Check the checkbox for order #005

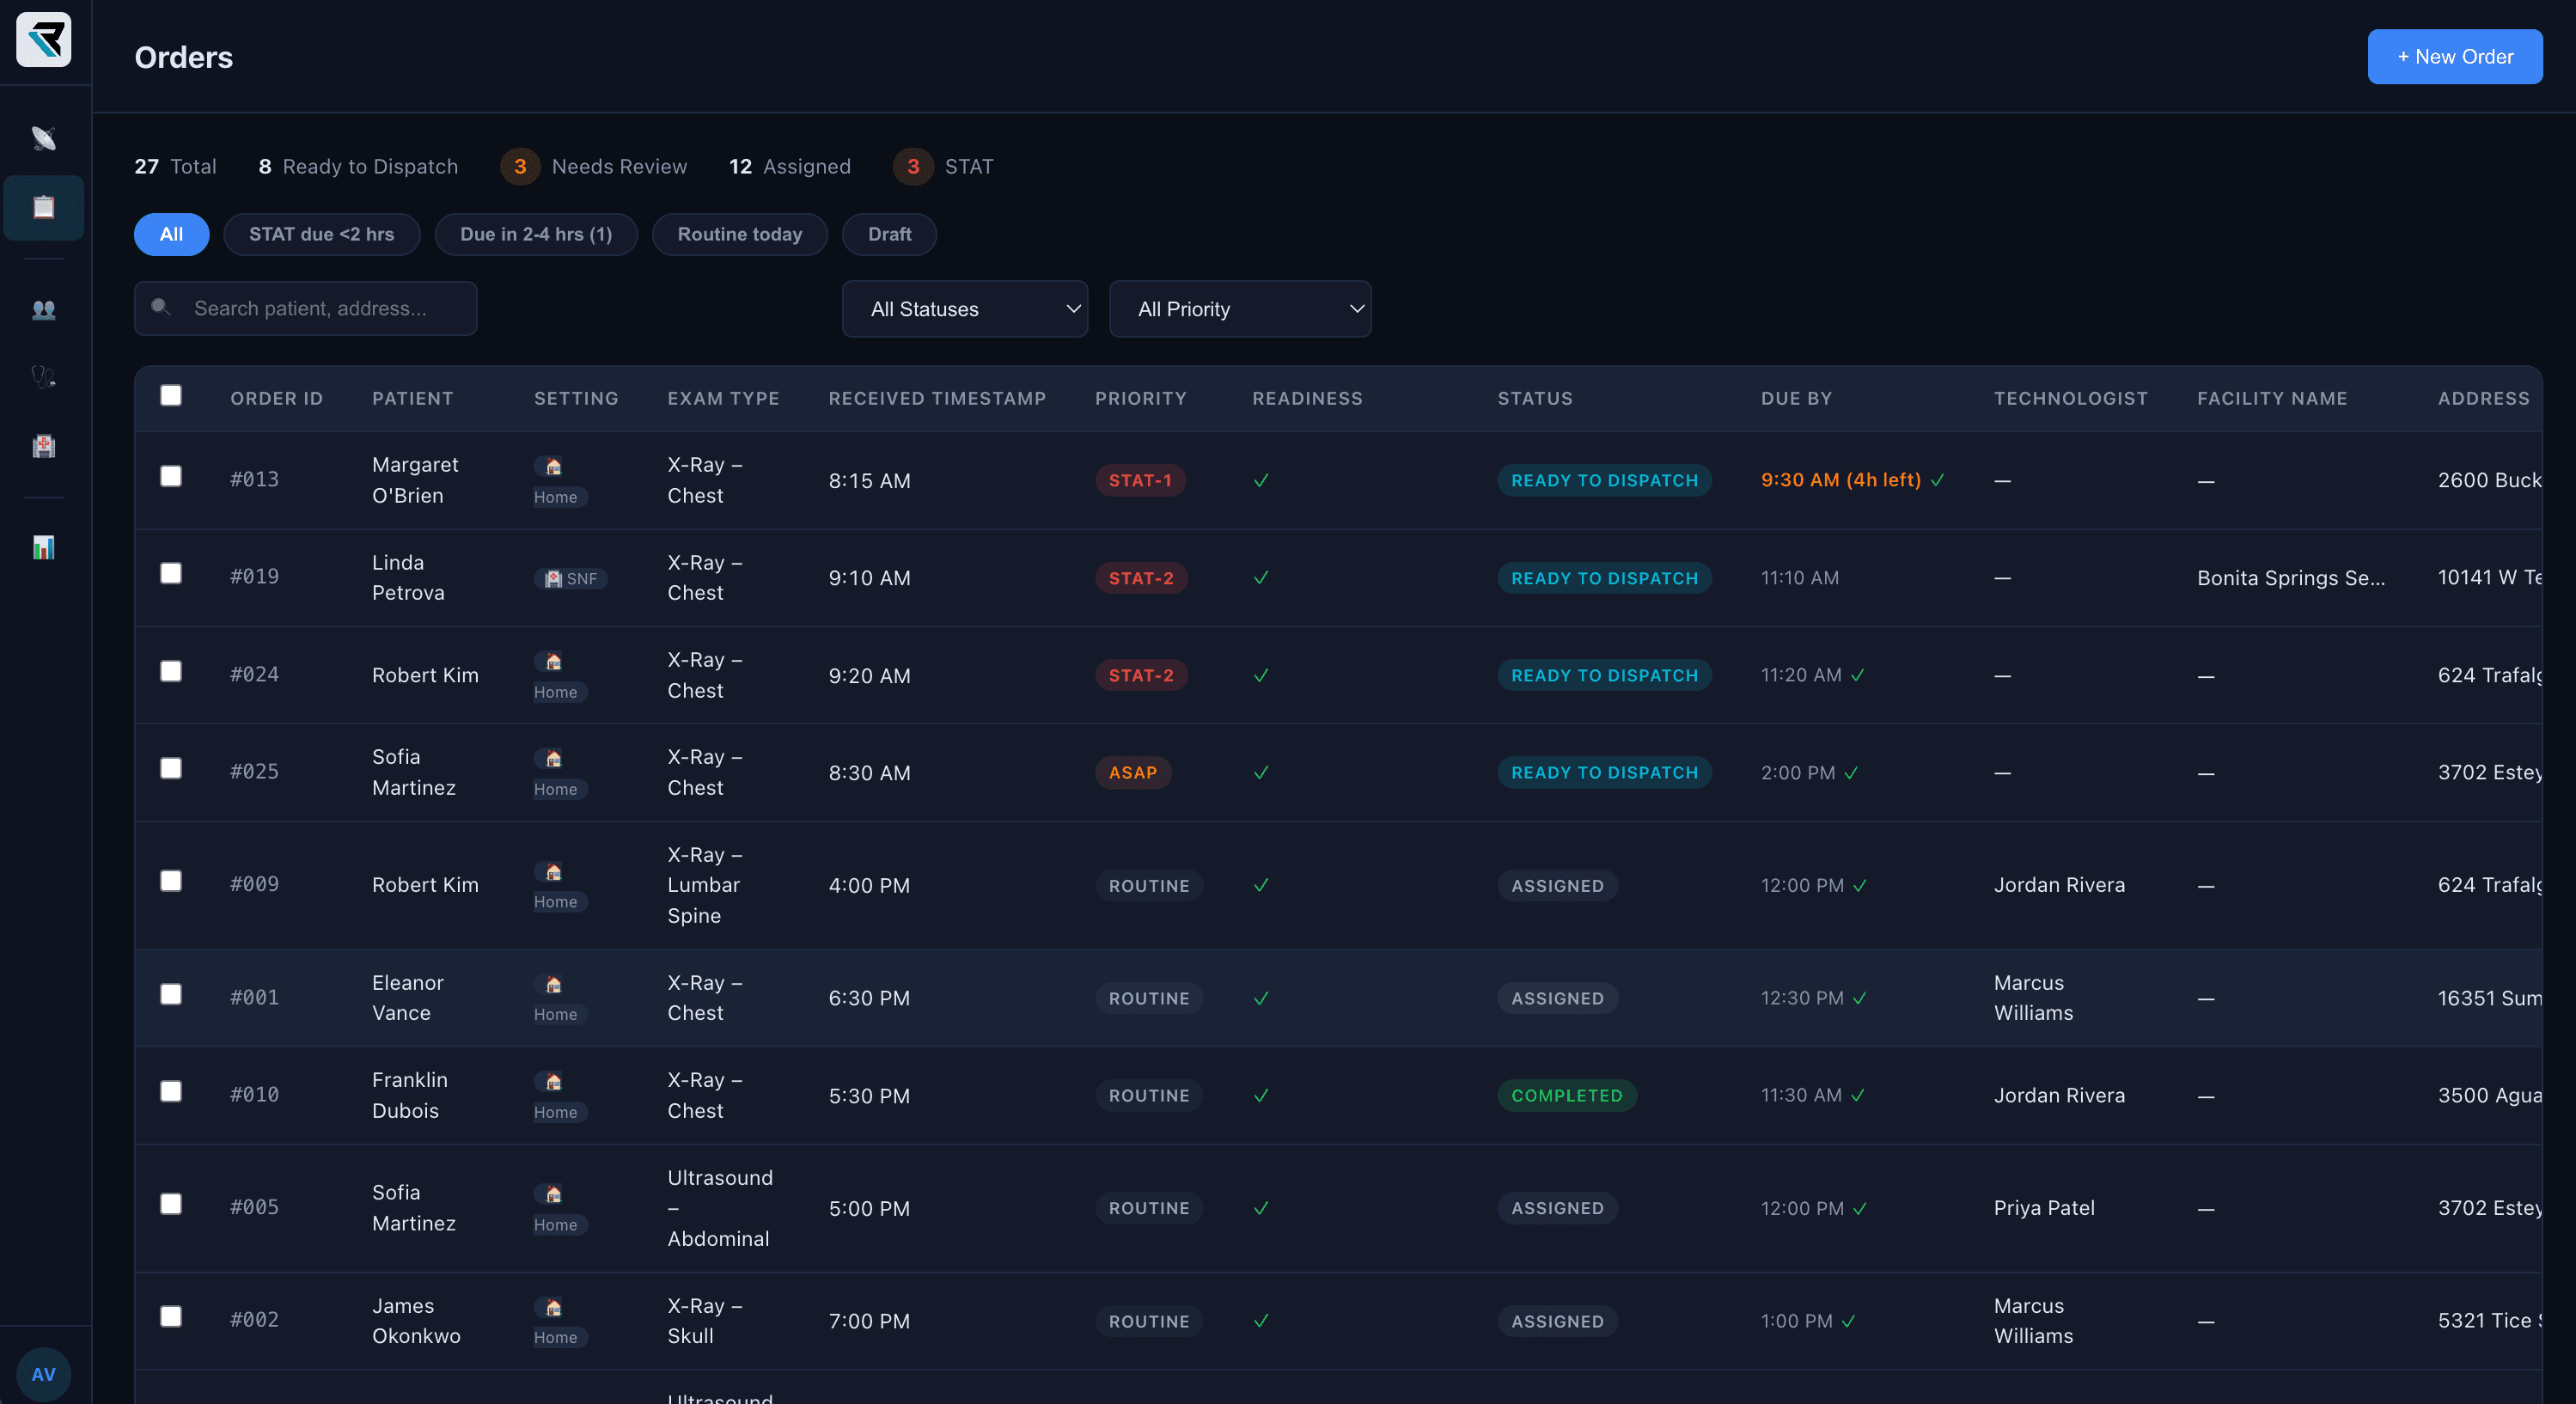tap(171, 1204)
